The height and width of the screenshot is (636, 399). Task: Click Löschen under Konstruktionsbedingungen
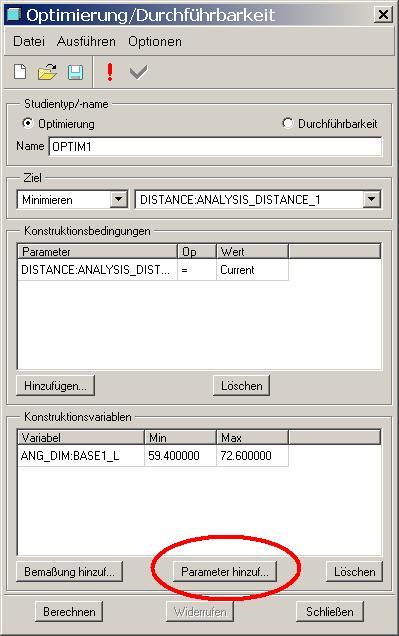[242, 385]
